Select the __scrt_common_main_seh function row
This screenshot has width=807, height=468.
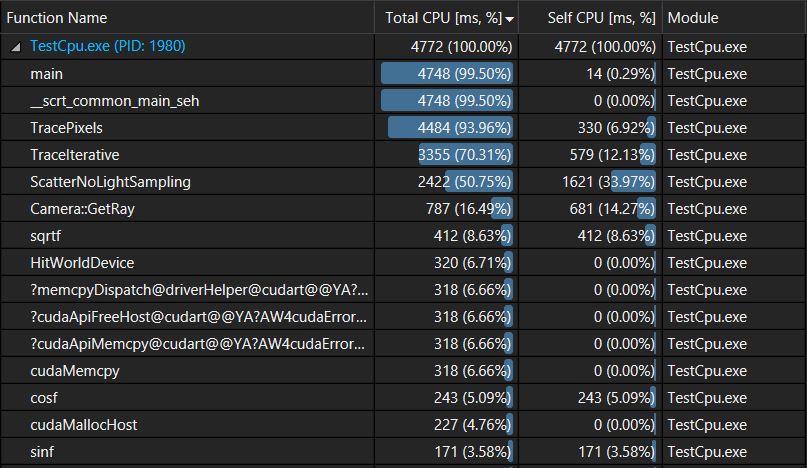pos(404,101)
